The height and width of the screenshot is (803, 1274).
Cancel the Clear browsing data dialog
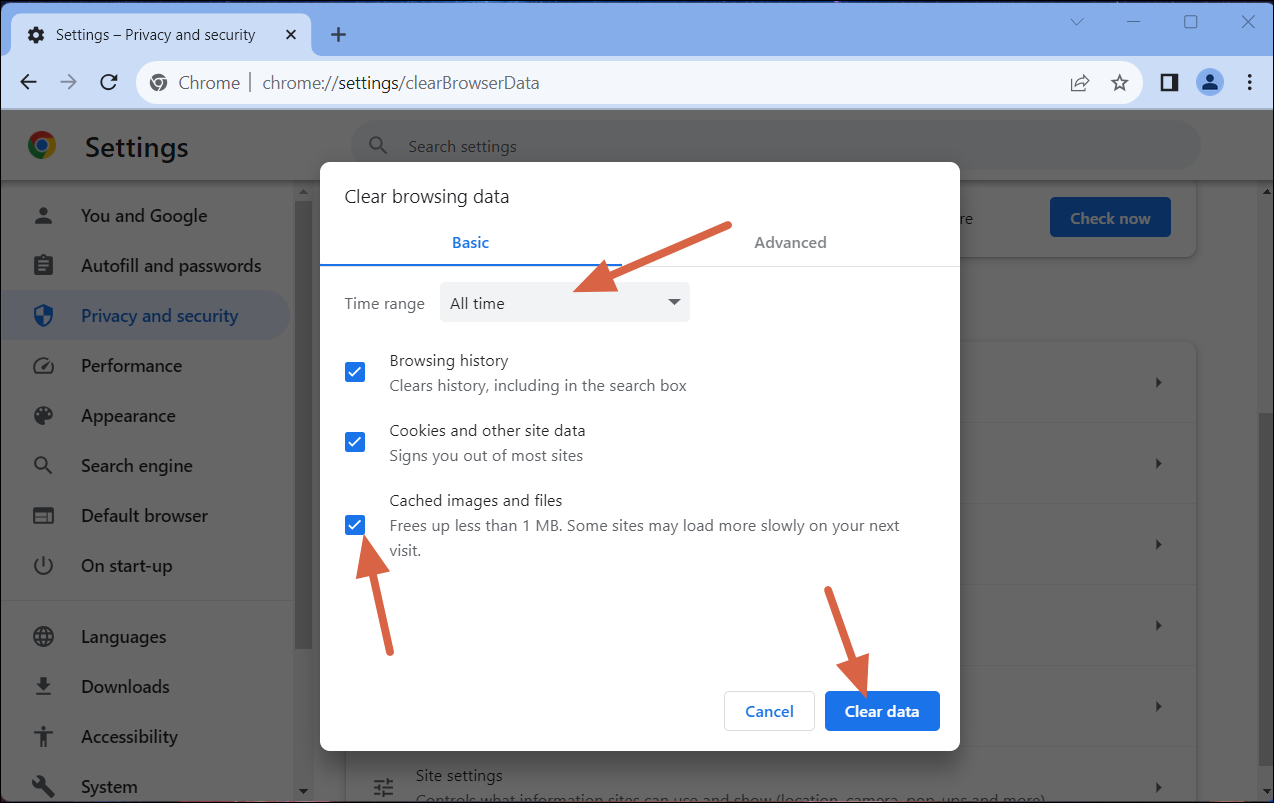tap(768, 710)
